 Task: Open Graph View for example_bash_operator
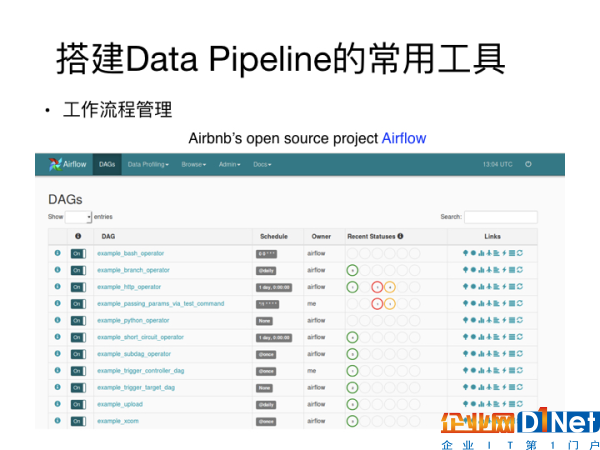pos(473,253)
